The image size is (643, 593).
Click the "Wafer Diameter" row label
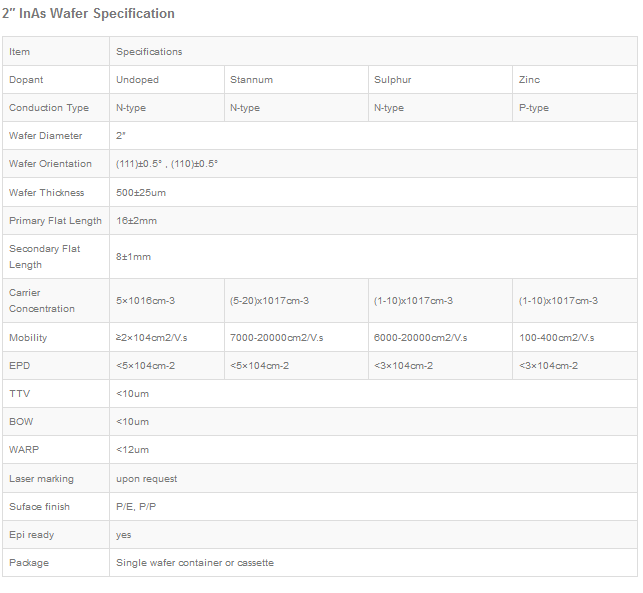[x=46, y=136]
